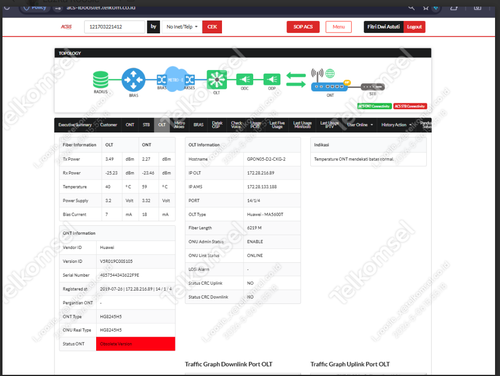Open the Metro Akses tab
The image size is (500, 376).
coord(179,125)
